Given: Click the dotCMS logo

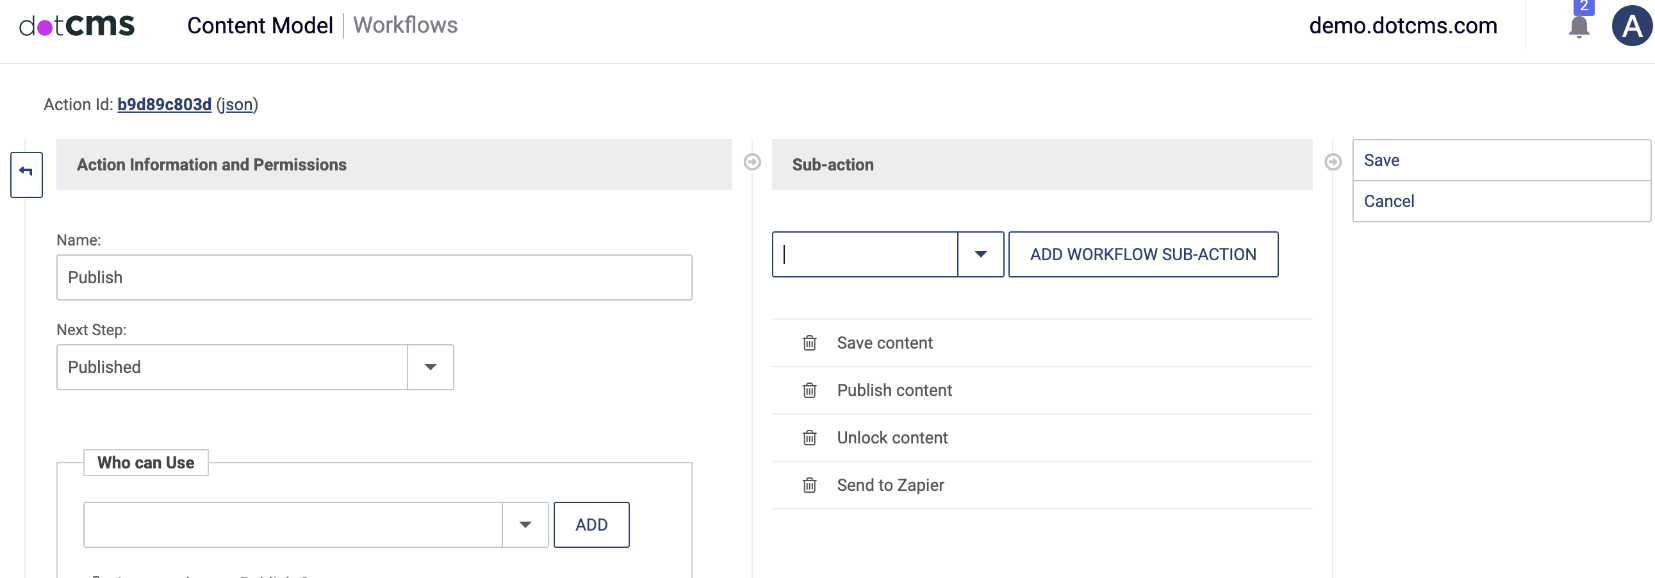Looking at the screenshot, I should 77,26.
